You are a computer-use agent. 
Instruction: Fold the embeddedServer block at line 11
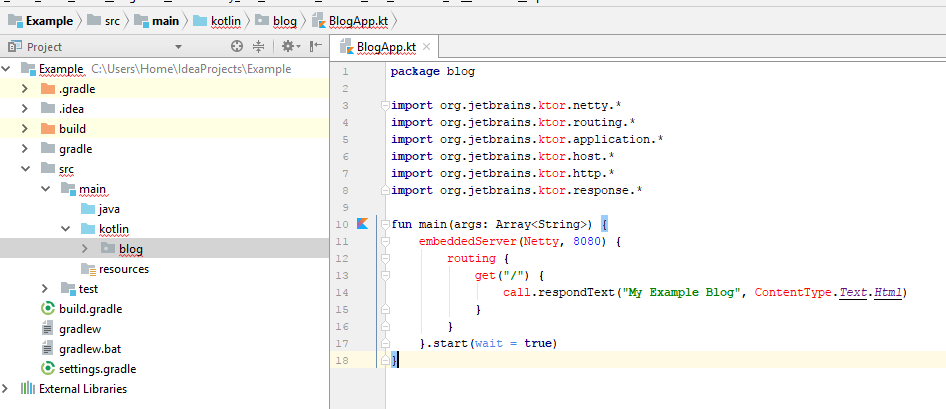[386, 241]
